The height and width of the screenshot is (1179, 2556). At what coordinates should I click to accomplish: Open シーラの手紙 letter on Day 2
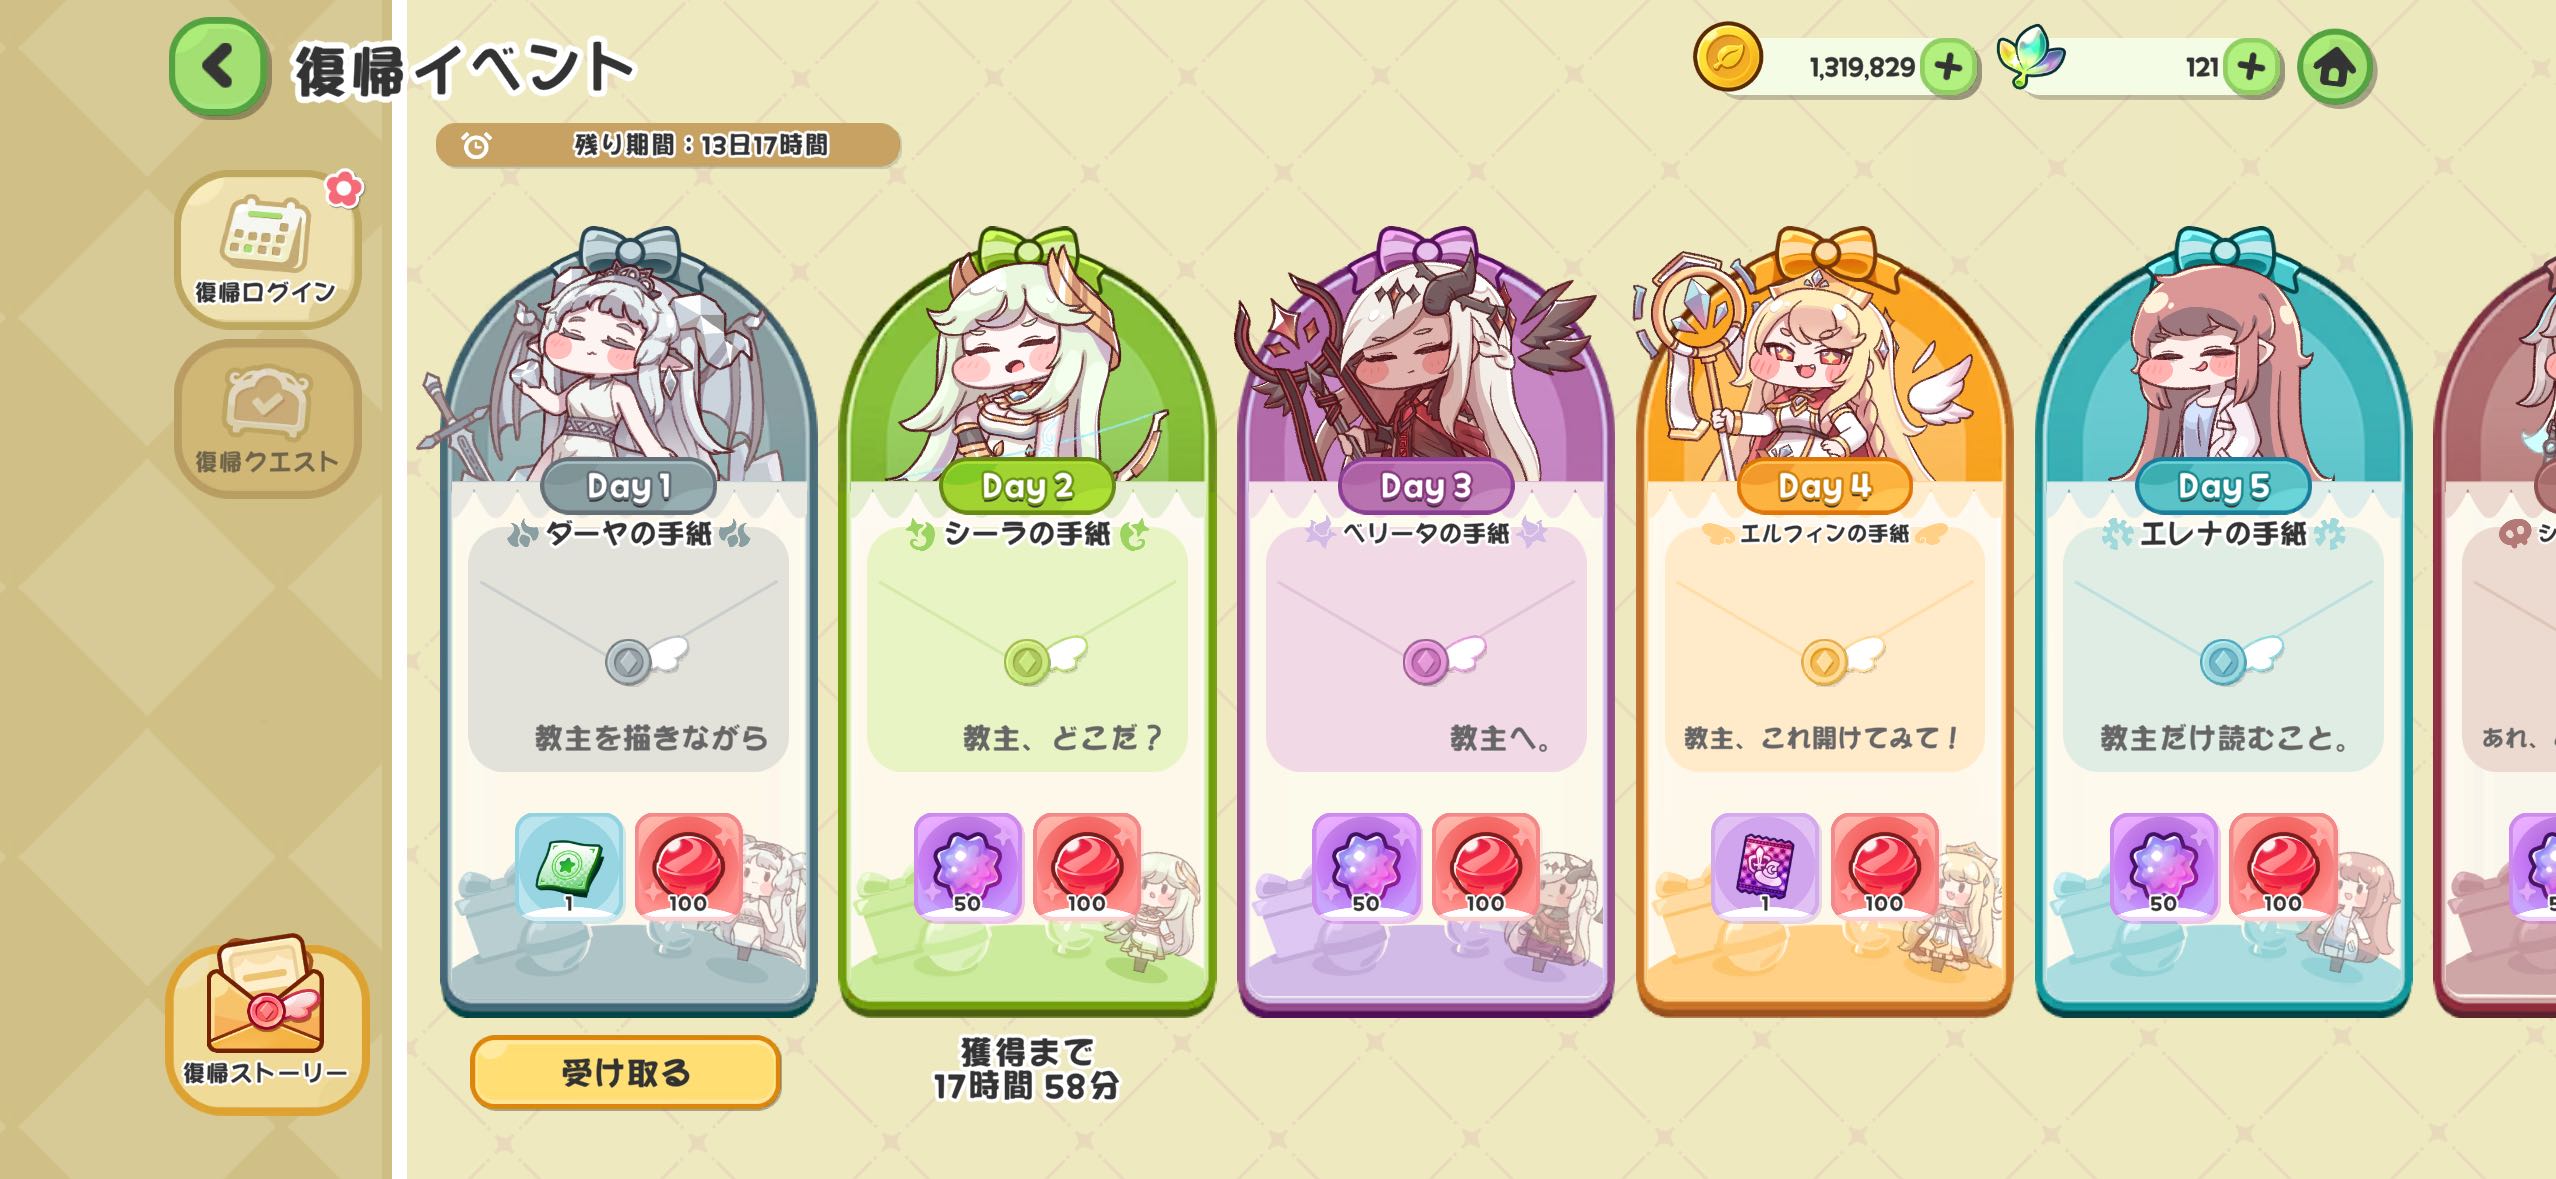coord(1027,650)
